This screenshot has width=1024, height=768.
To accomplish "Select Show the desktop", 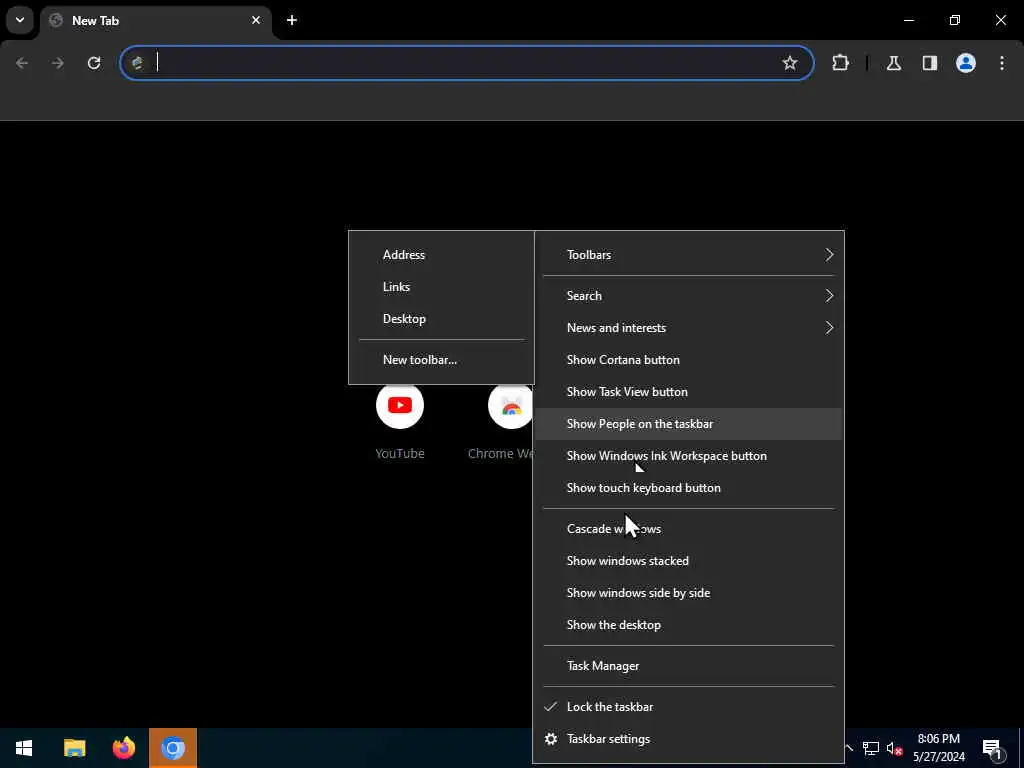I will [x=689, y=625].
